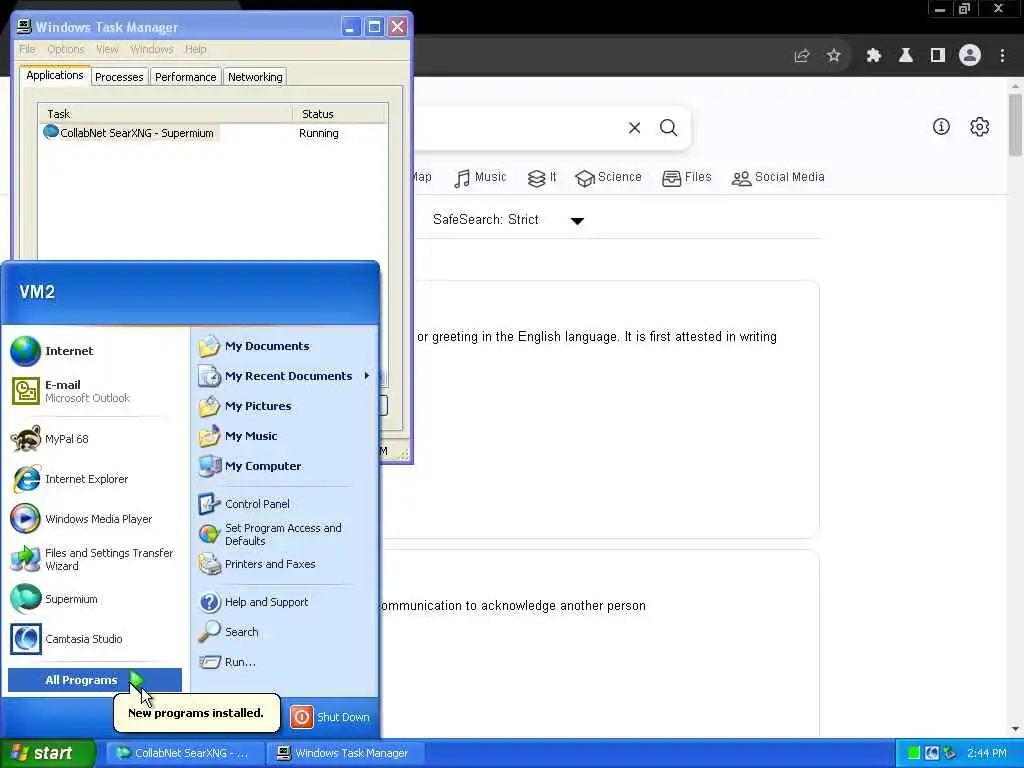Open SearXNG preferences gear icon

coord(980,127)
